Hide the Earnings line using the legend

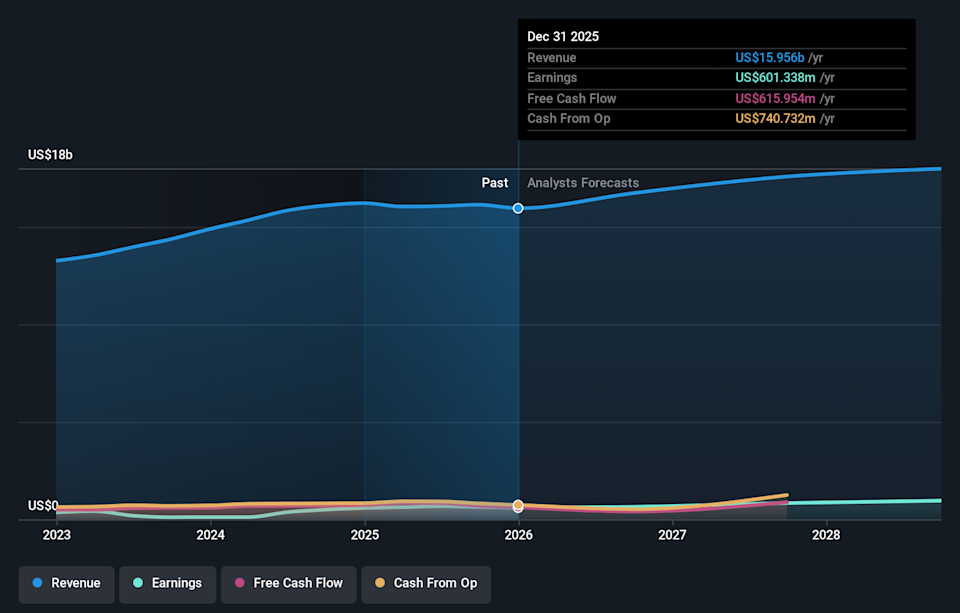(167, 583)
